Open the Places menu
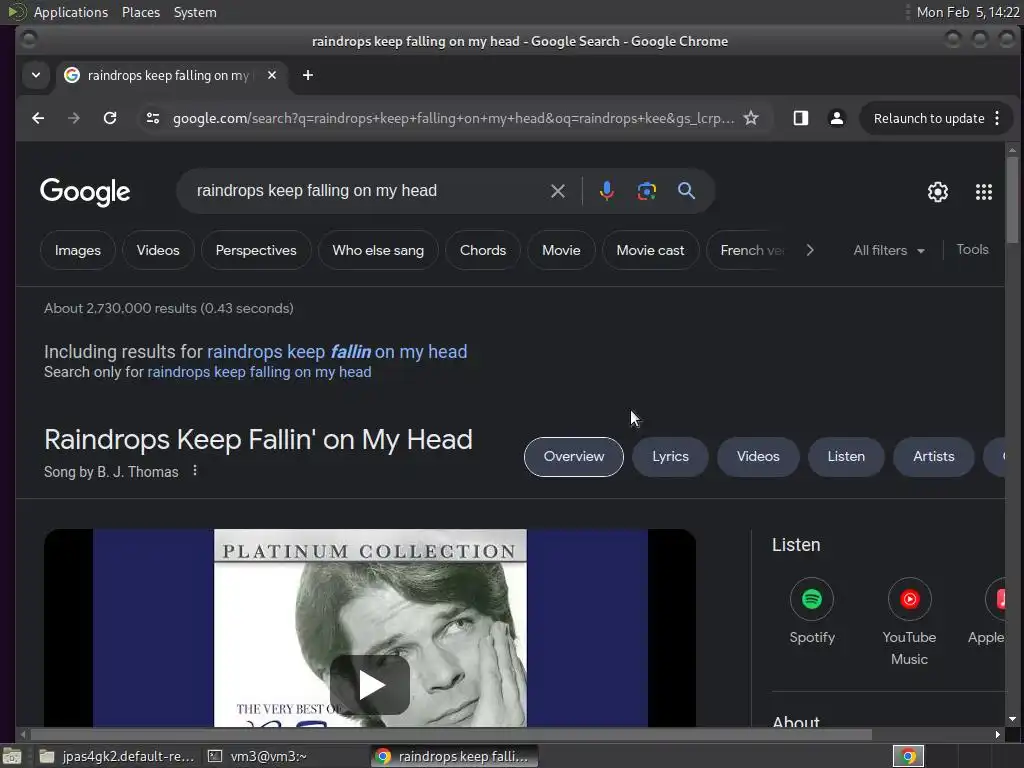1024x768 pixels. [x=140, y=12]
